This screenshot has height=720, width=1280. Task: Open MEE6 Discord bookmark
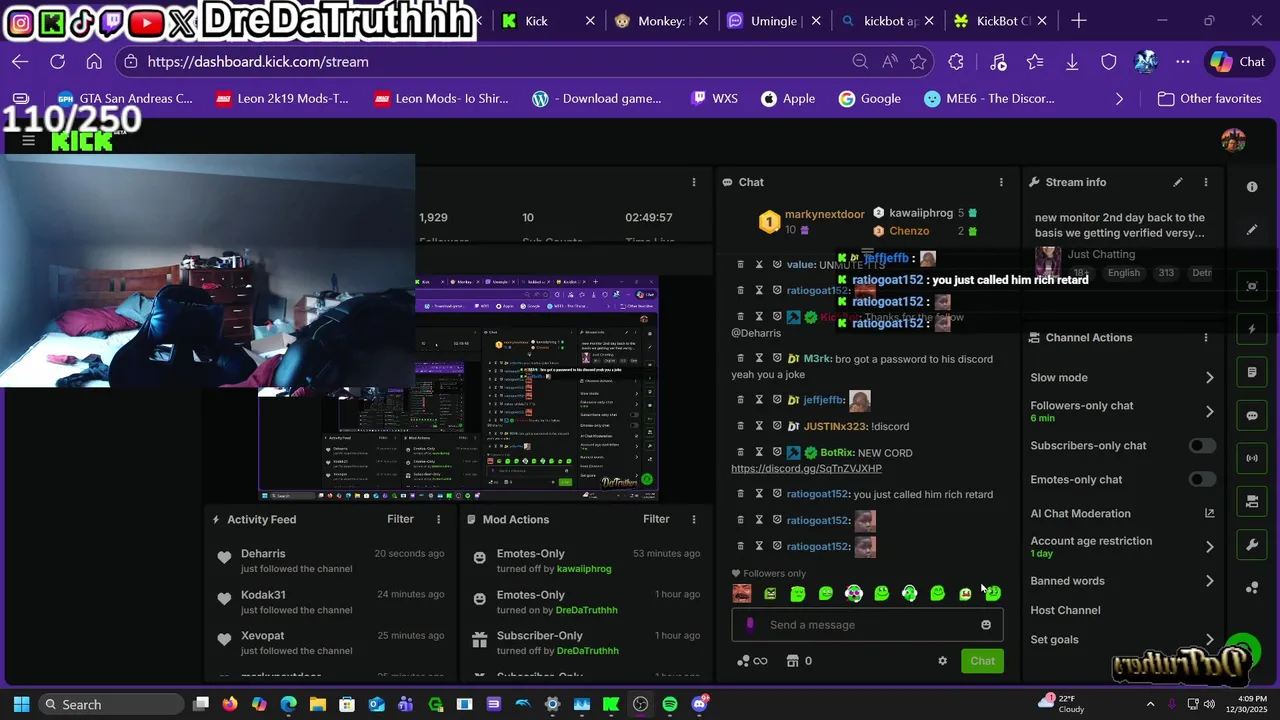pyautogui.click(x=989, y=99)
